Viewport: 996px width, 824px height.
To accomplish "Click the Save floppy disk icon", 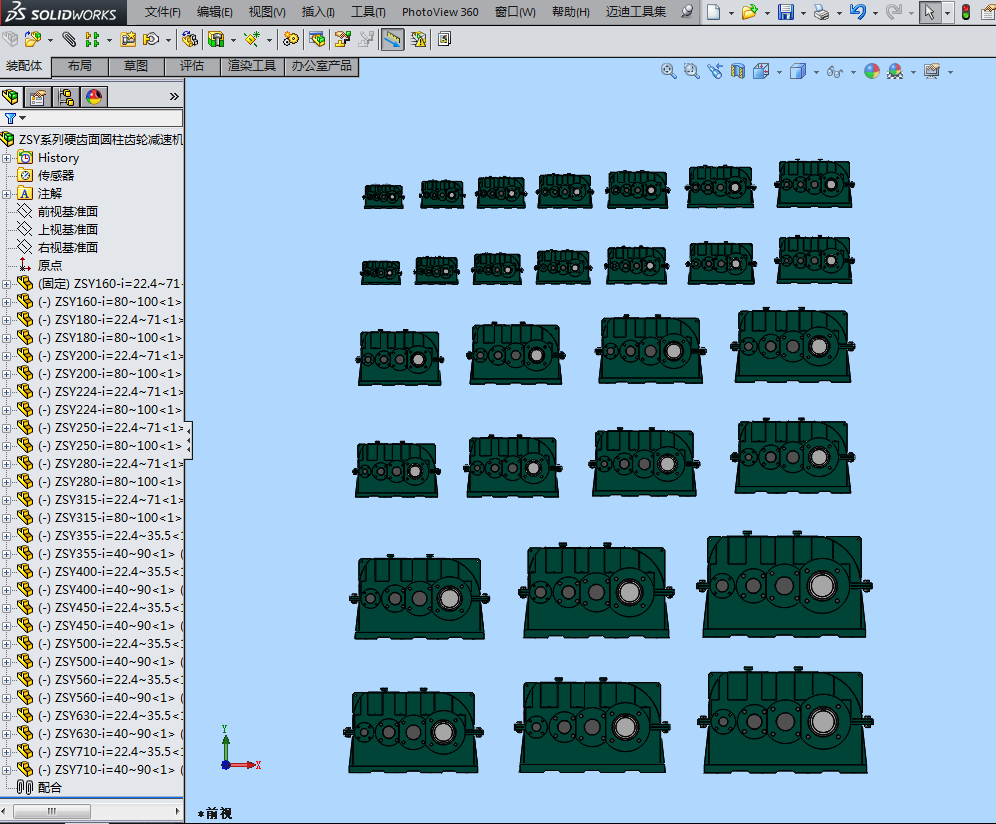I will 786,11.
